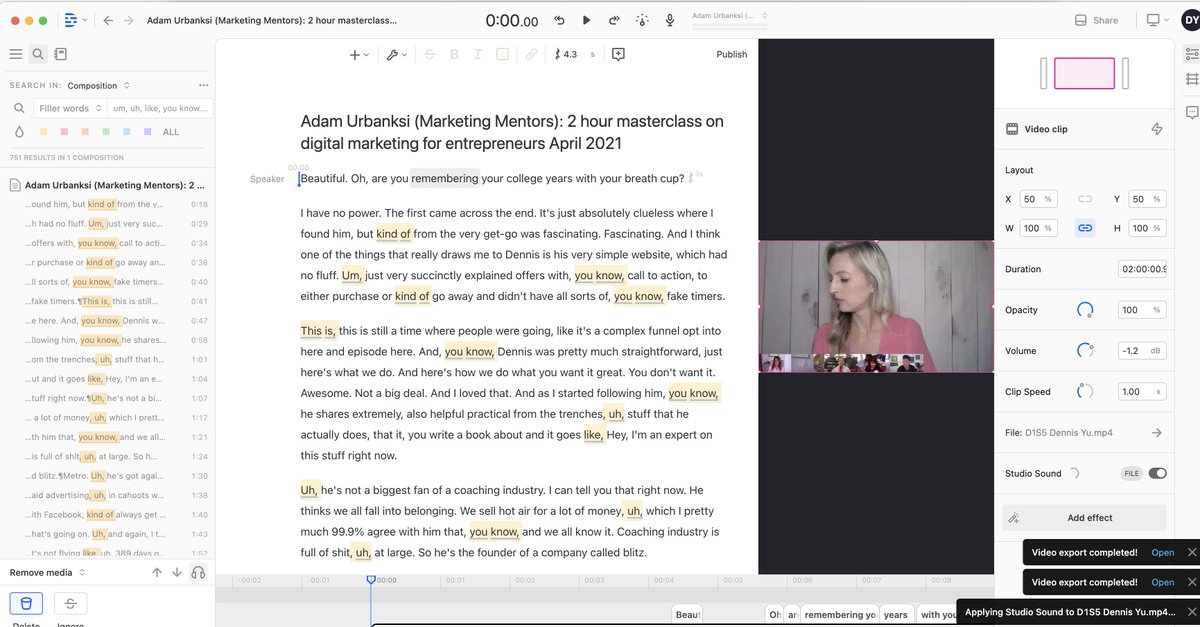1200x627 pixels.
Task: Select the Adam Urbanksi composition in results list
Action: tap(107, 185)
